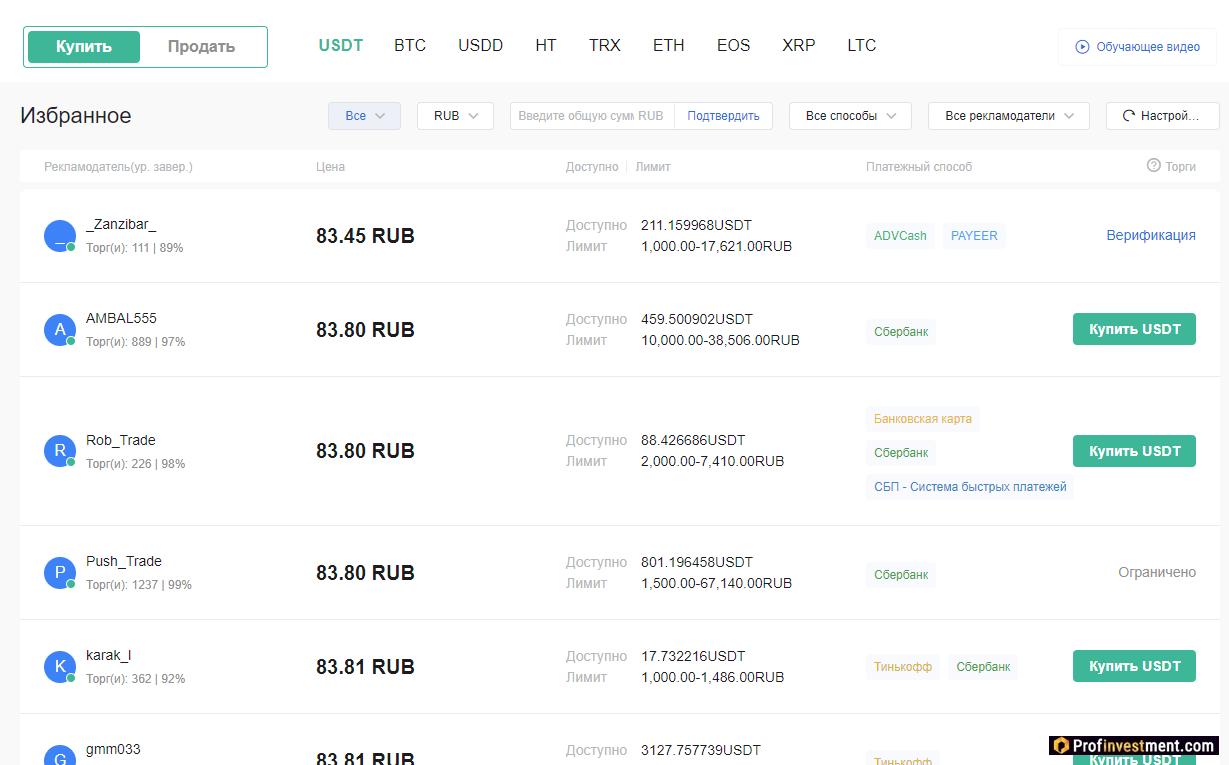Click Сбербанк tag in Push_Trade row
The width and height of the screenshot is (1229, 765).
(901, 575)
